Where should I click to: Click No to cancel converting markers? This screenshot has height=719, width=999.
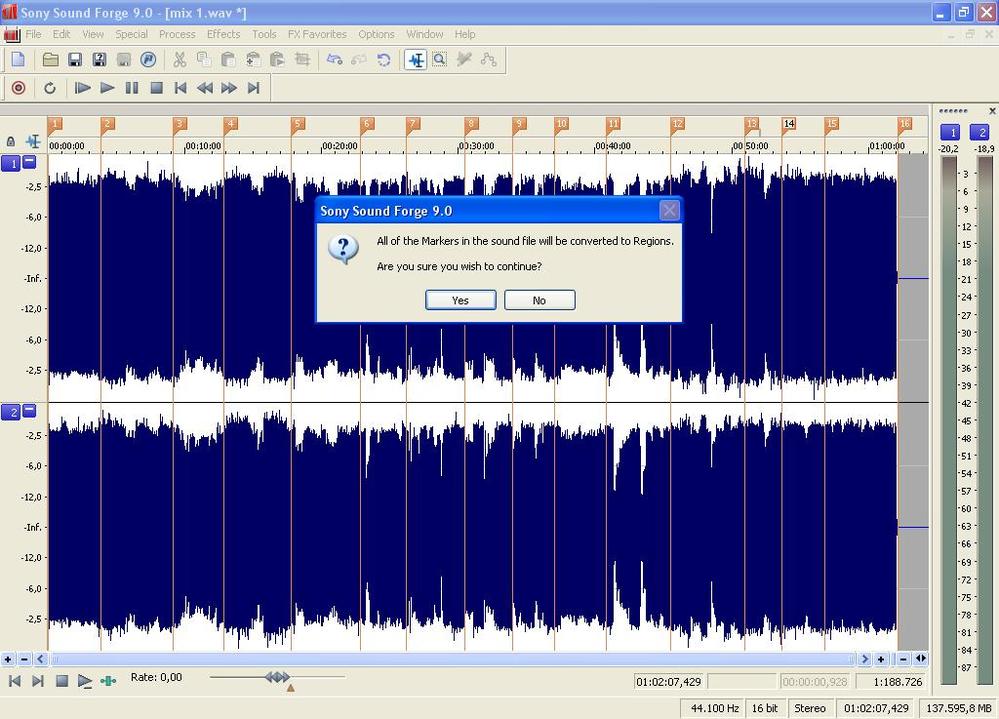tap(540, 301)
